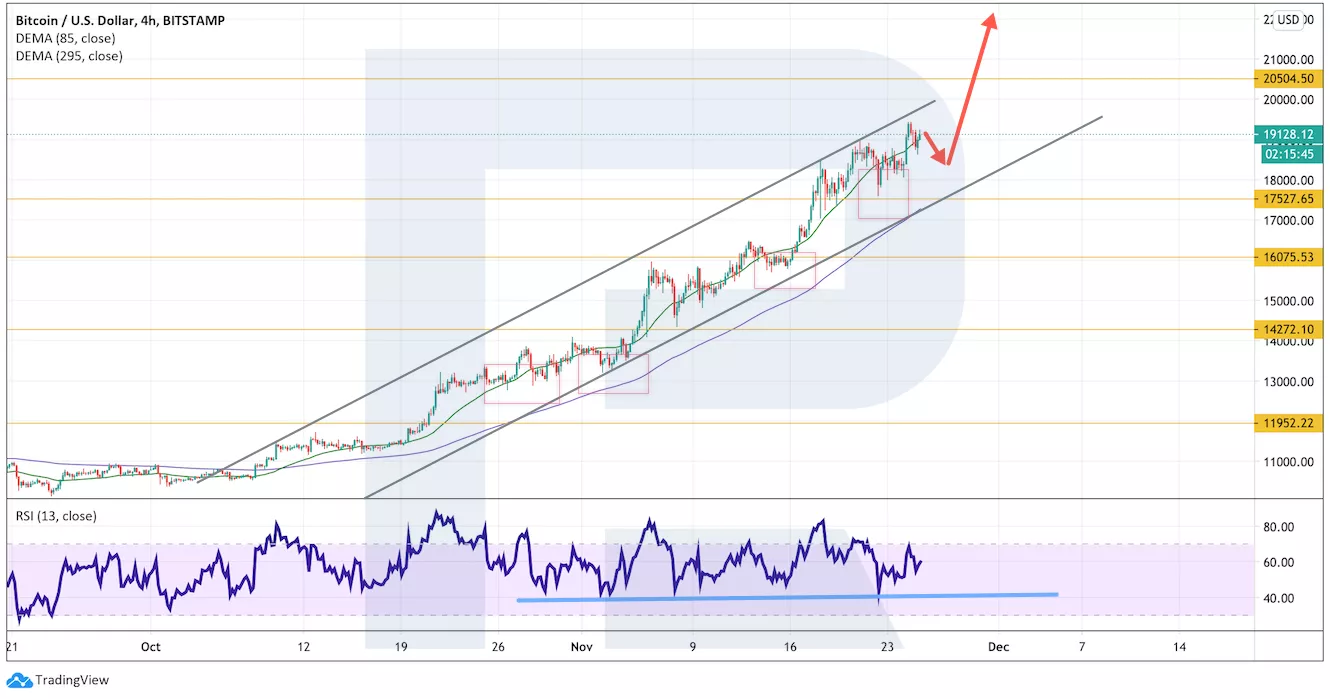Click the candle countdown timer 02:15:45
Image resolution: width=1330 pixels, height=699 pixels.
point(1288,154)
